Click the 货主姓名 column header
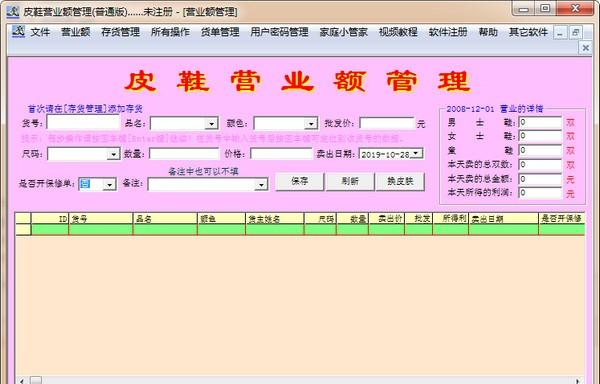The width and height of the screenshot is (600, 384). (x=275, y=218)
